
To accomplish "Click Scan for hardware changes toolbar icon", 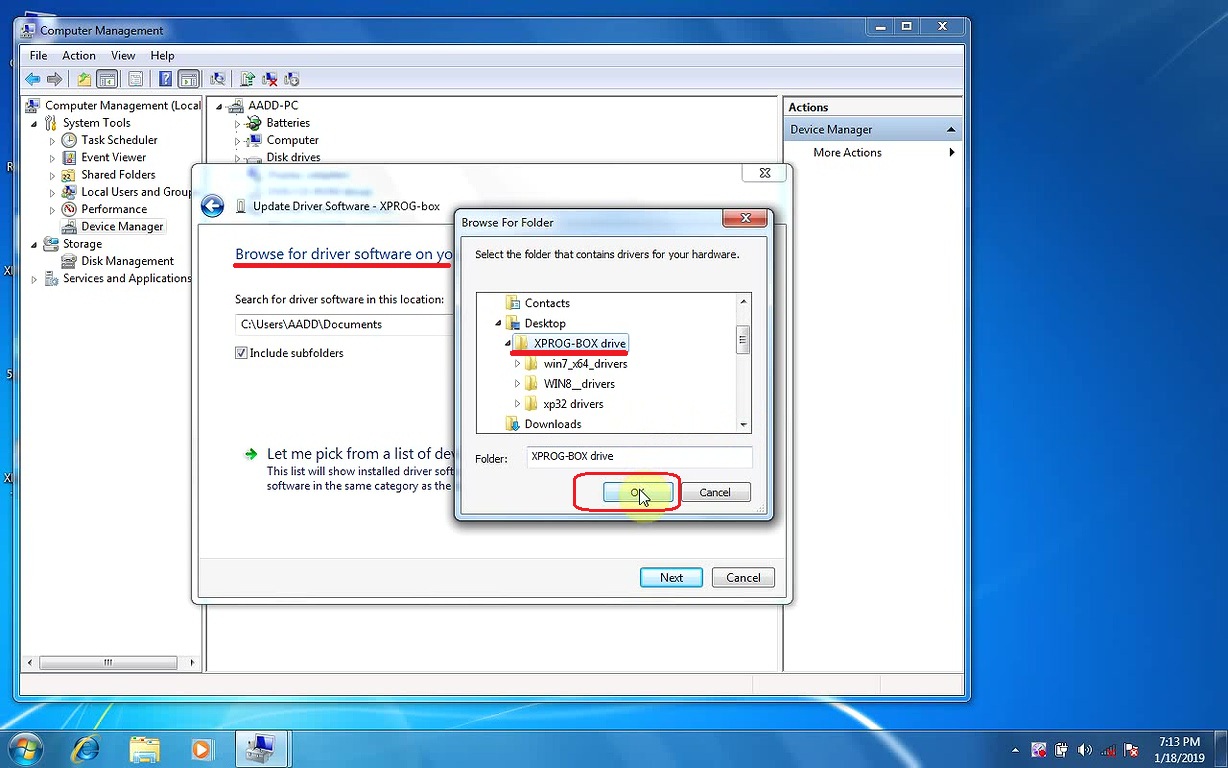I will tap(217, 79).
